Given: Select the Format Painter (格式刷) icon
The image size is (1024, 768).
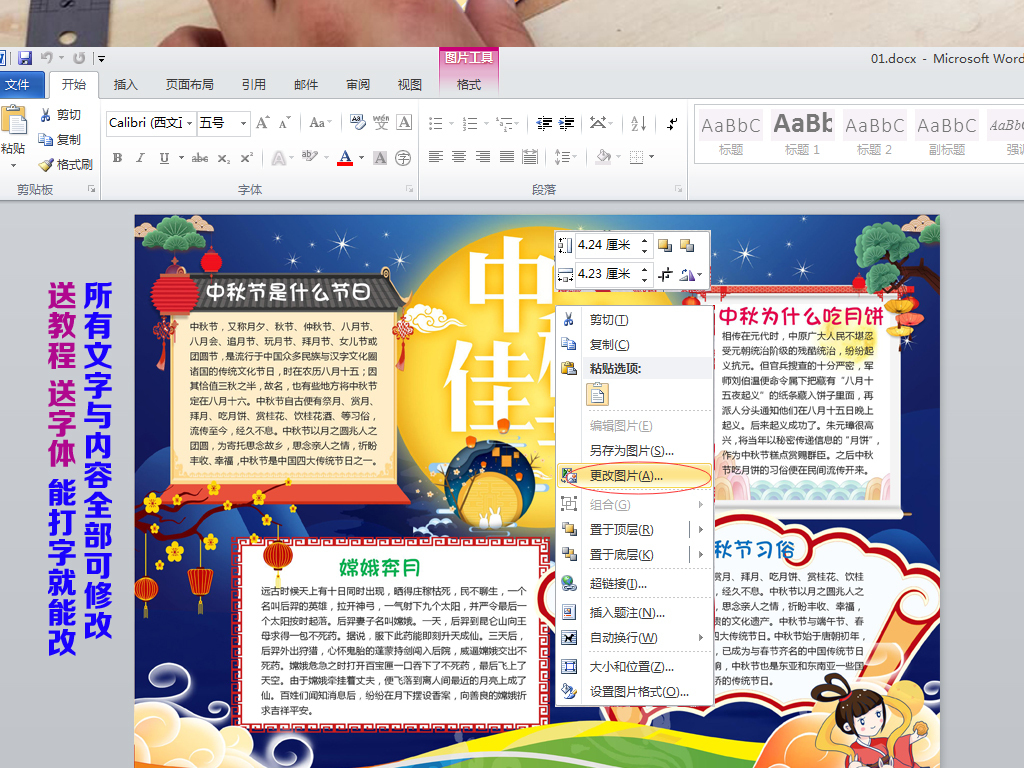Looking at the screenshot, I should (x=46, y=164).
